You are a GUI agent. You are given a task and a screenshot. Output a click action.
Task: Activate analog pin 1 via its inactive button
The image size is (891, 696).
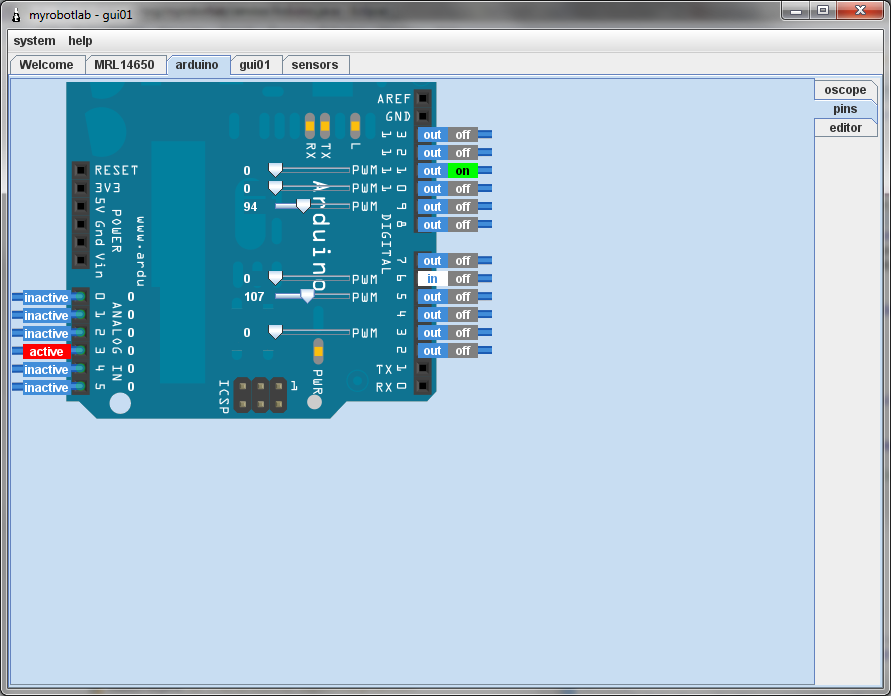47,315
